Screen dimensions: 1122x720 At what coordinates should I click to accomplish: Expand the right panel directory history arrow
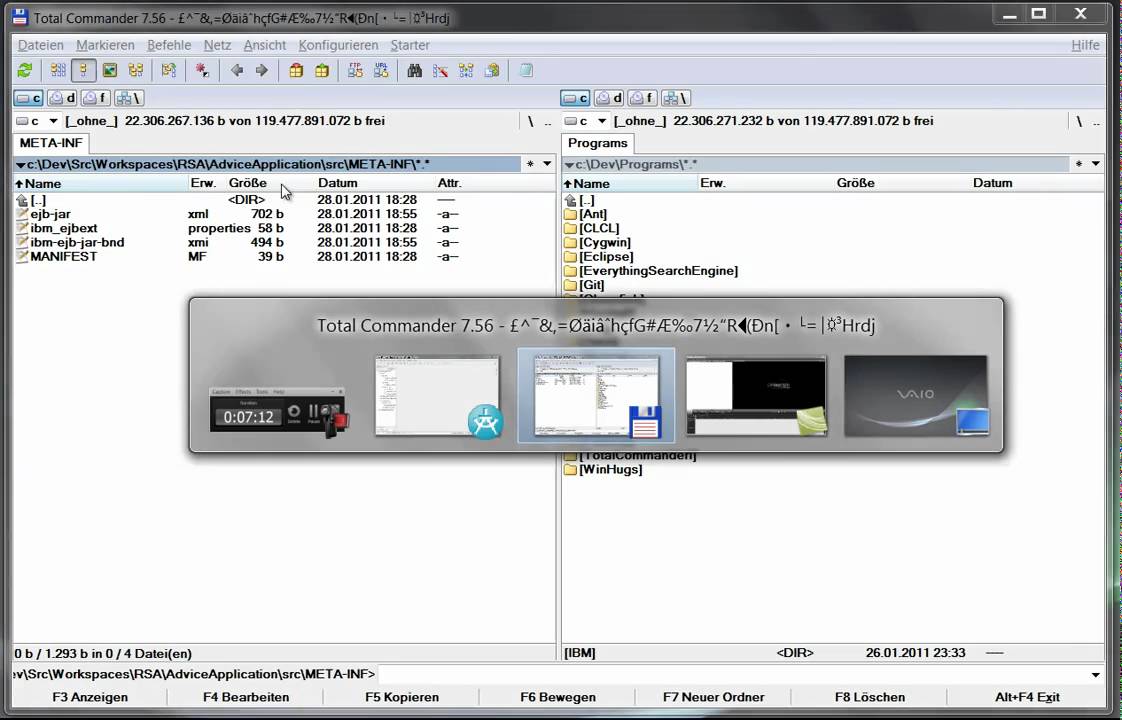click(x=1096, y=164)
